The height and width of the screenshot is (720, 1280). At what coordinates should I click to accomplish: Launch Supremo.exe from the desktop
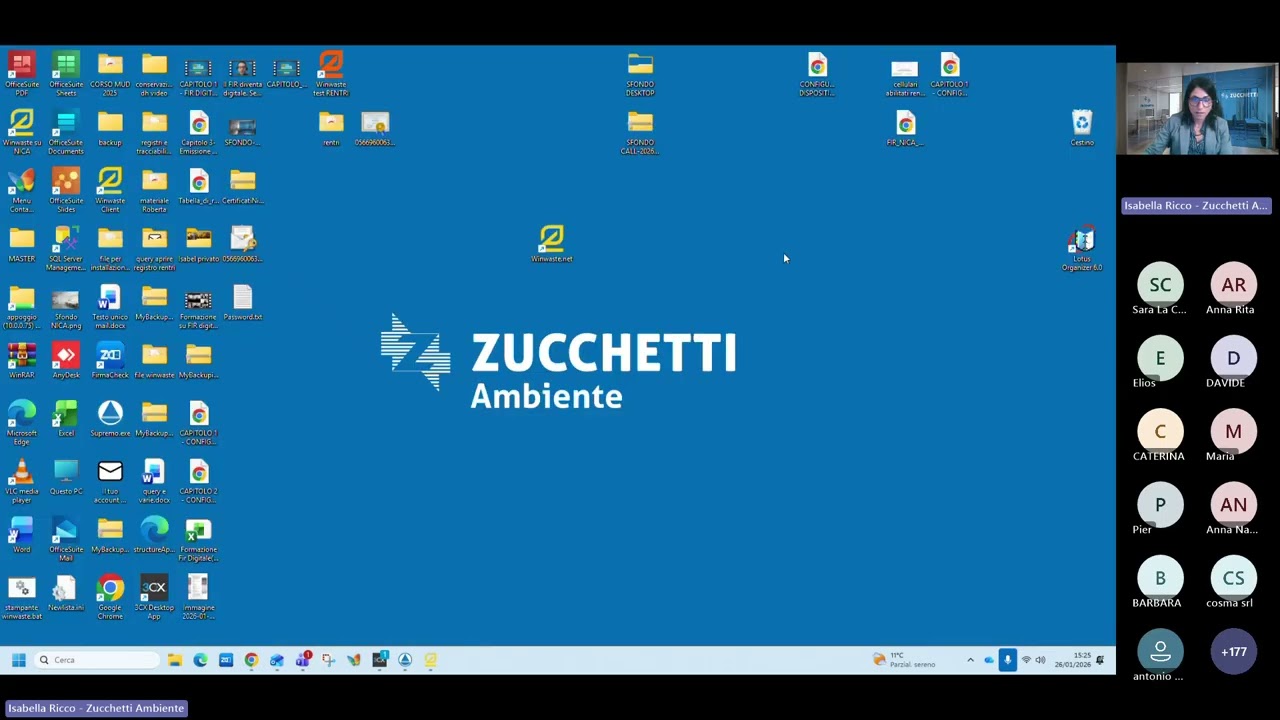click(110, 419)
